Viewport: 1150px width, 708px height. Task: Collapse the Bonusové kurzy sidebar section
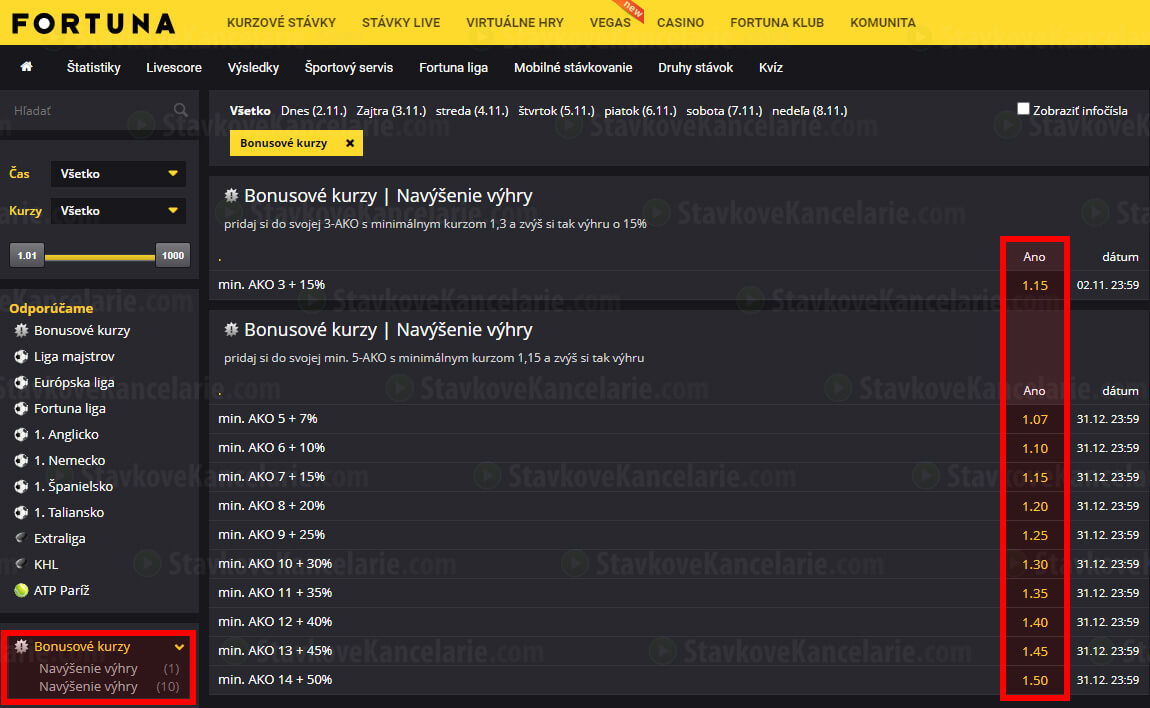click(x=179, y=647)
